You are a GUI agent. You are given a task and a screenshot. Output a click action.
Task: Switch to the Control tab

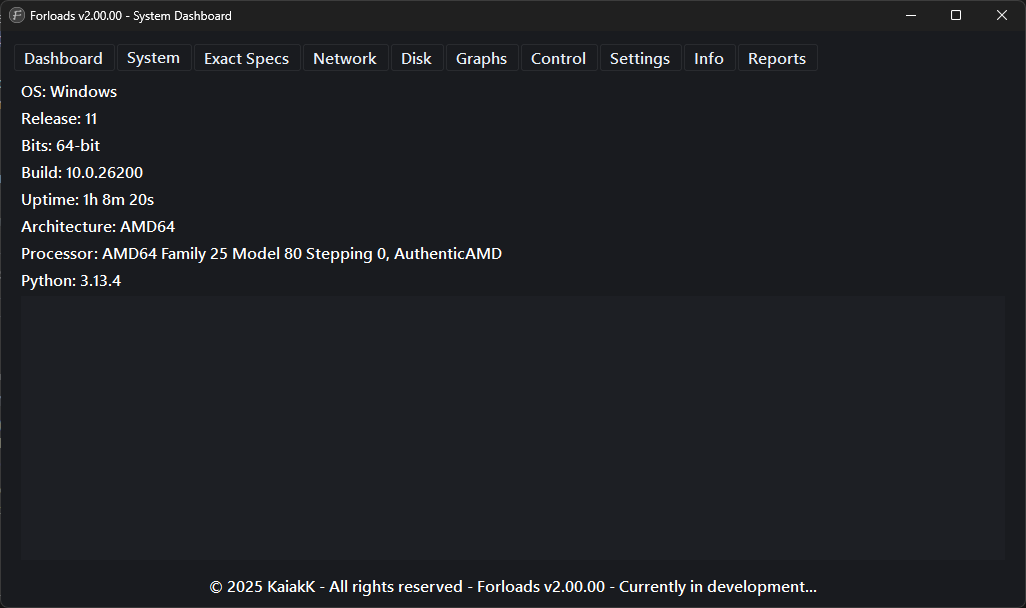point(558,58)
